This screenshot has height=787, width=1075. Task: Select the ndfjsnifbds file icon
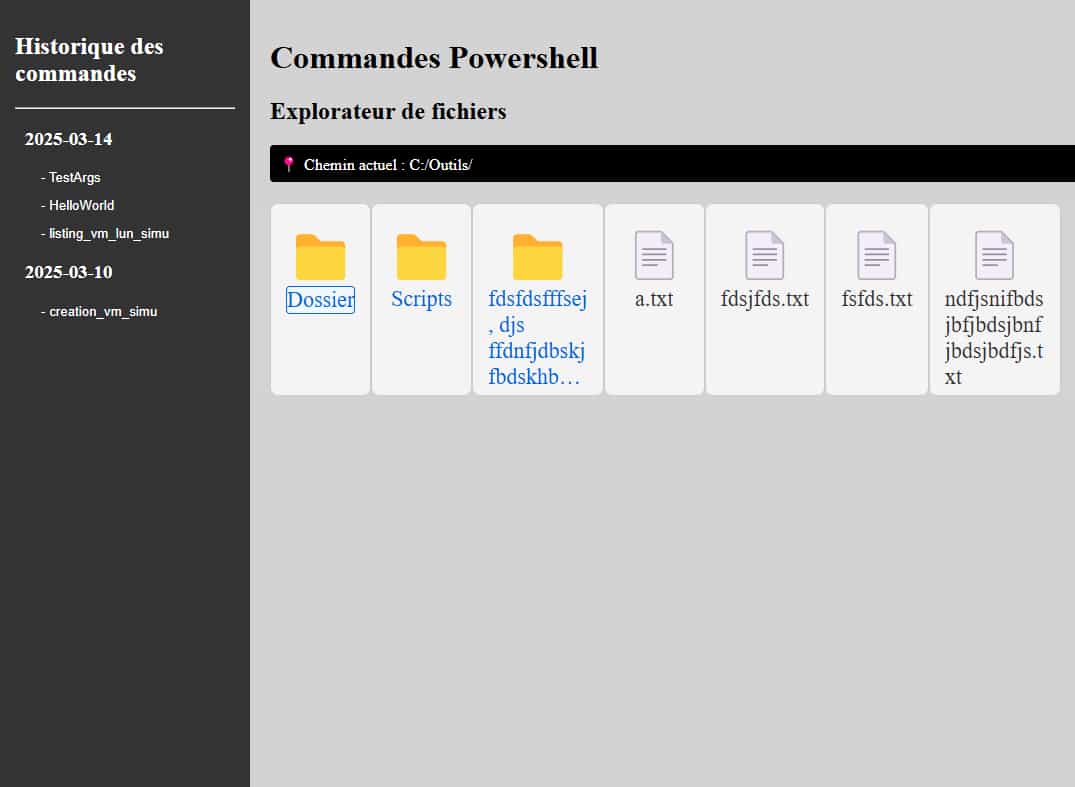pos(994,255)
